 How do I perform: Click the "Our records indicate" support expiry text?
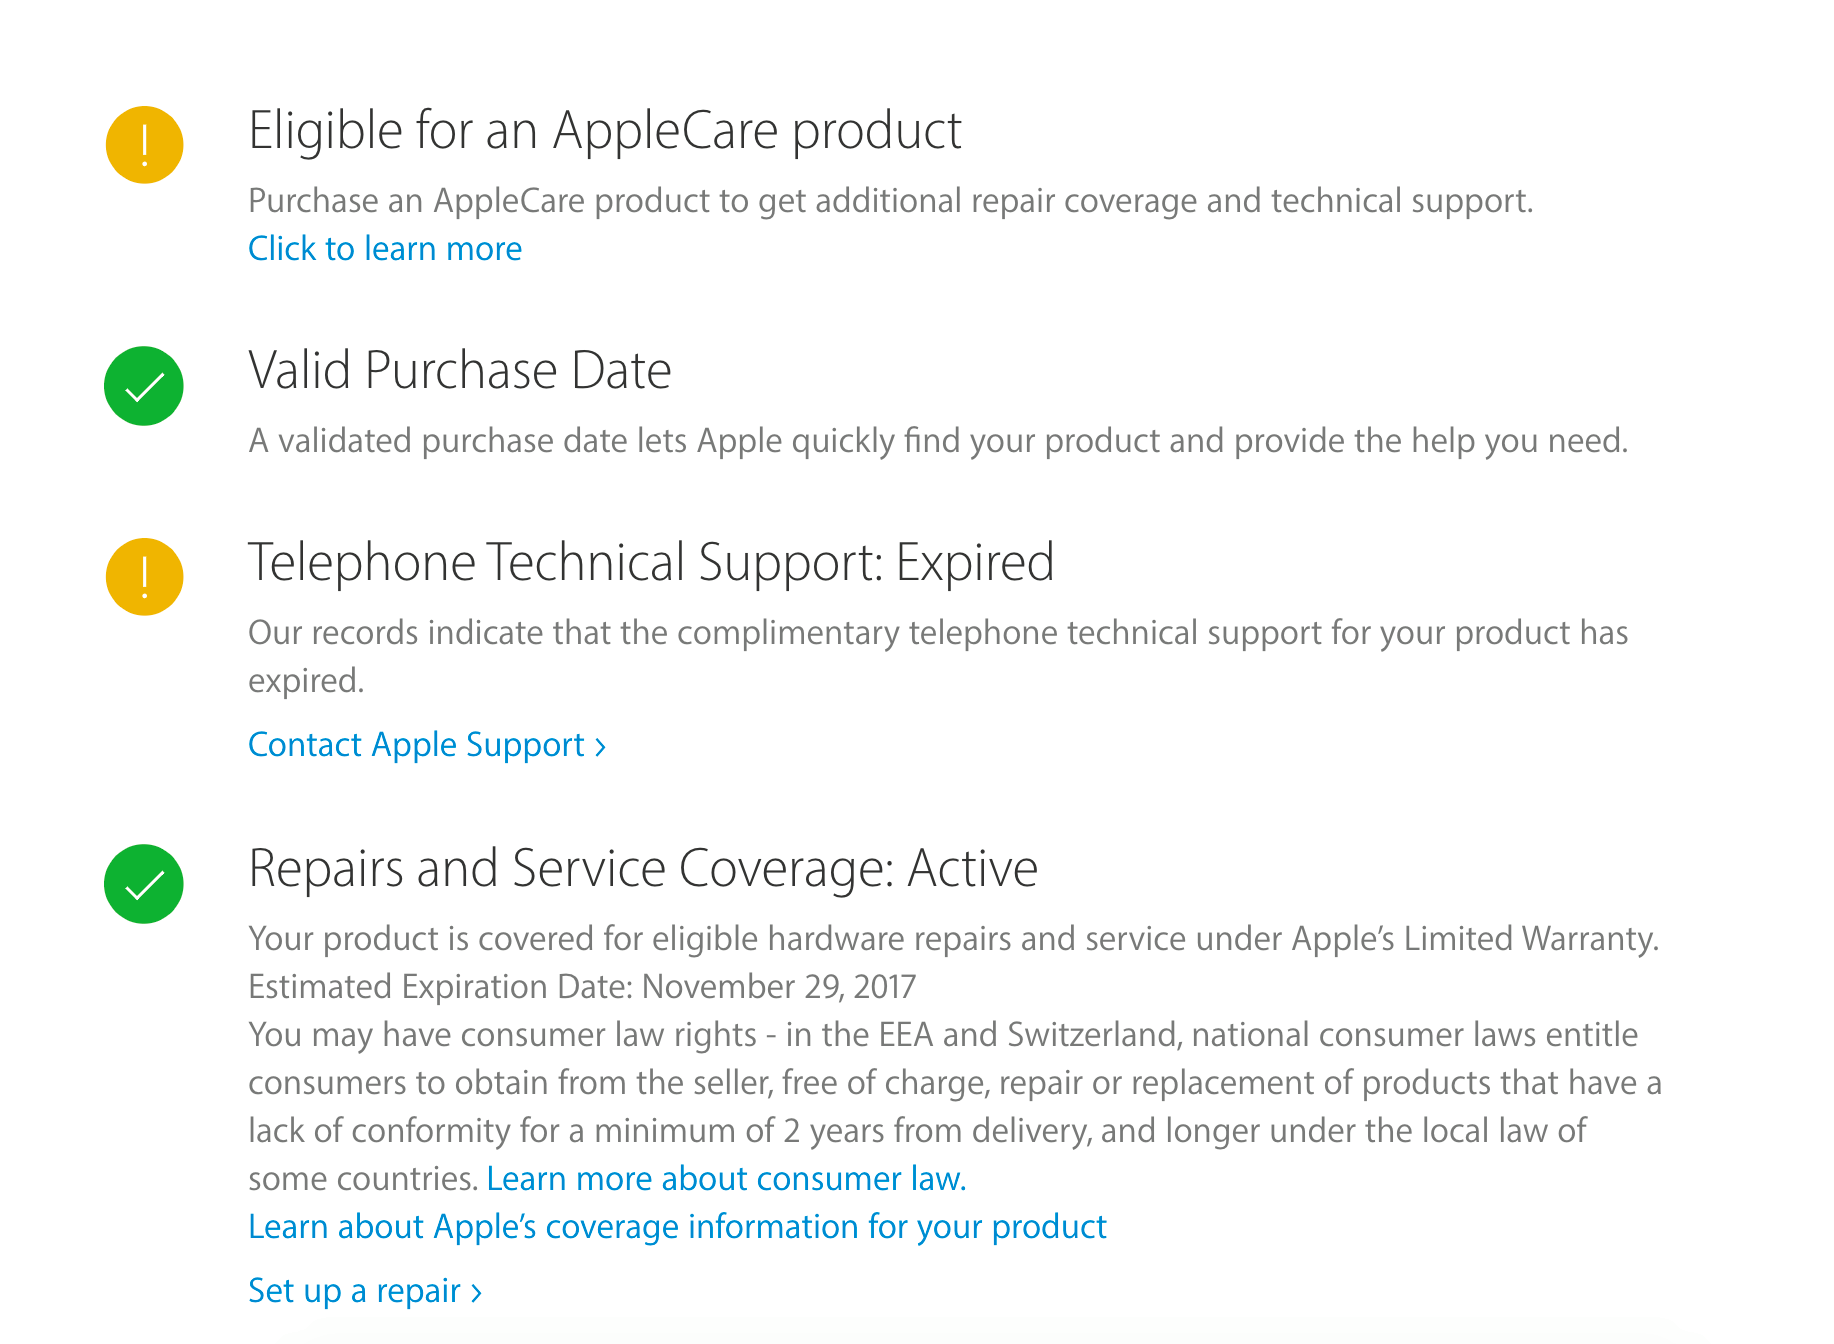coord(938,633)
